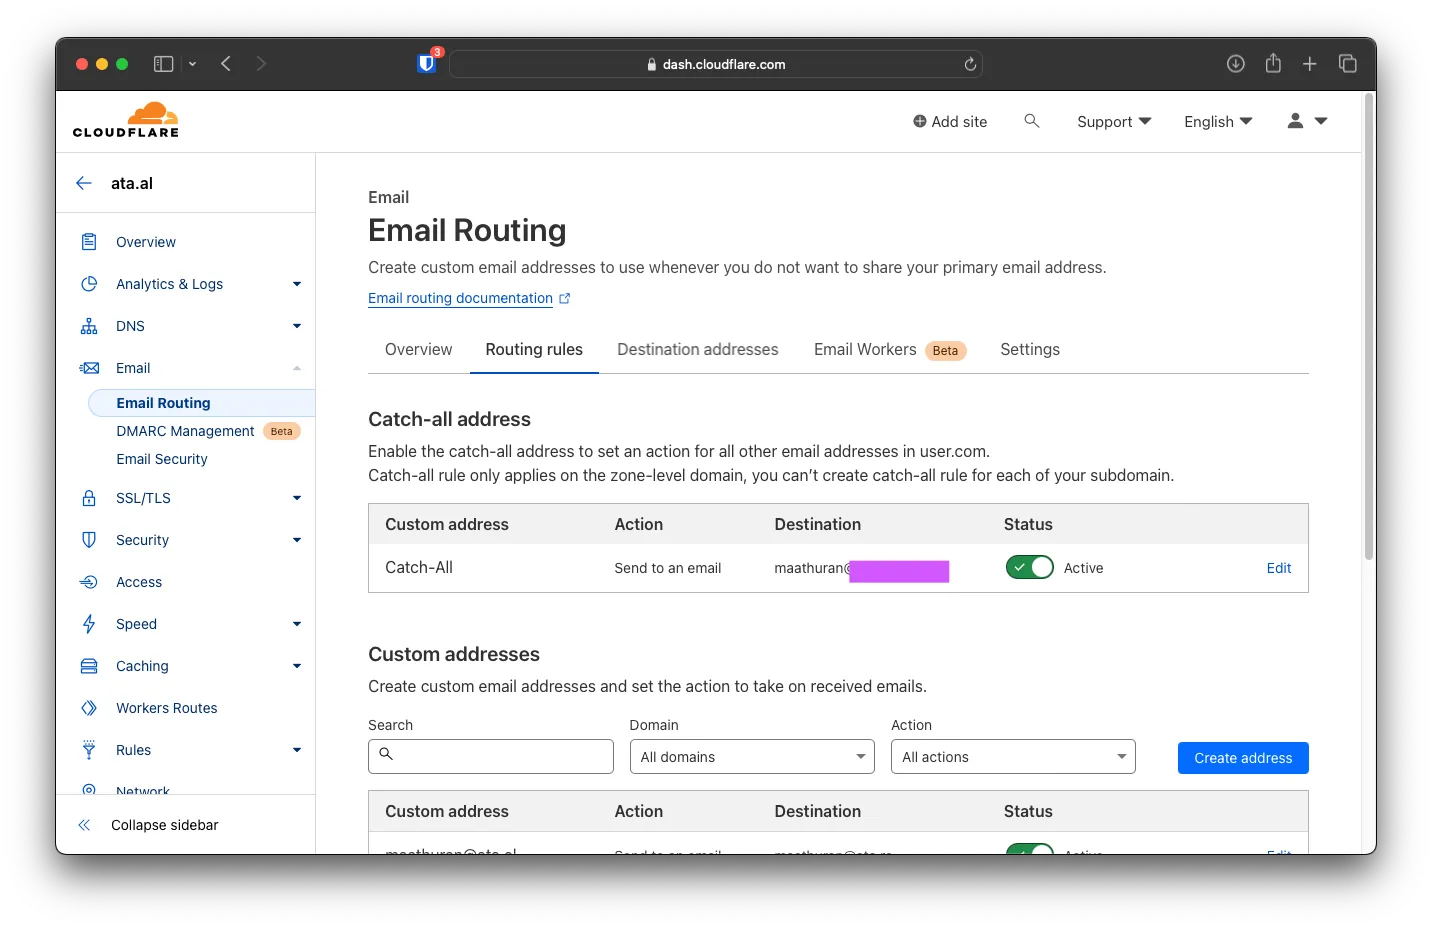Open the Email Workers tab
This screenshot has height=928, width=1432.
pyautogui.click(x=890, y=349)
